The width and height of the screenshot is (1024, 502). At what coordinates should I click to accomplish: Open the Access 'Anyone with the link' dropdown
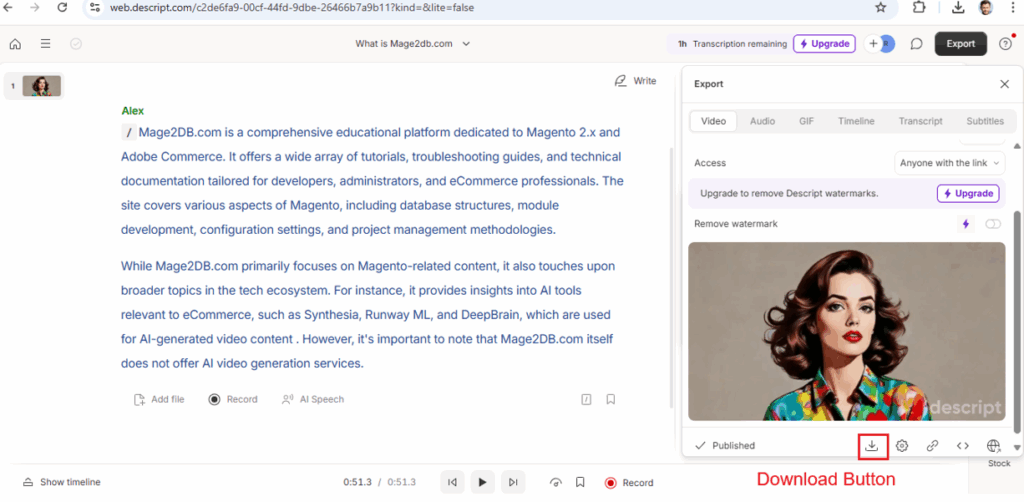point(950,163)
